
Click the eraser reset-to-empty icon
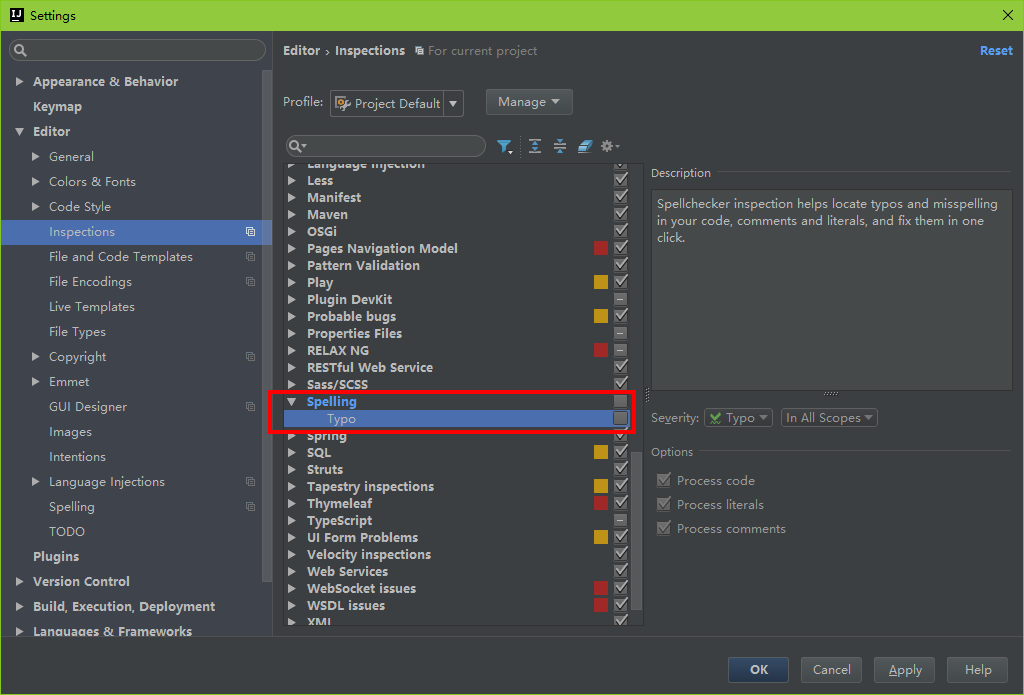[x=585, y=147]
